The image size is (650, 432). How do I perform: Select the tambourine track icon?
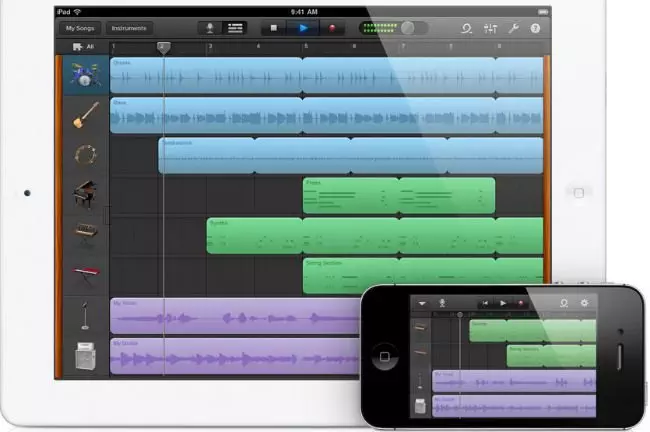(86, 155)
